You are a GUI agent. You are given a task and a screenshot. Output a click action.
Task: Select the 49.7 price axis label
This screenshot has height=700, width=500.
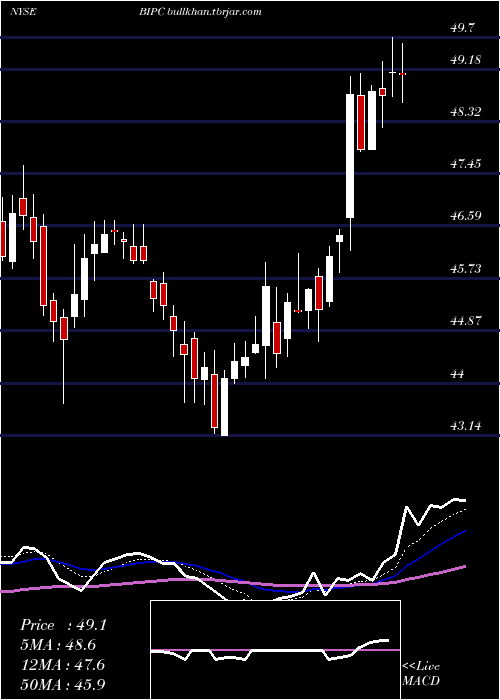(x=462, y=28)
